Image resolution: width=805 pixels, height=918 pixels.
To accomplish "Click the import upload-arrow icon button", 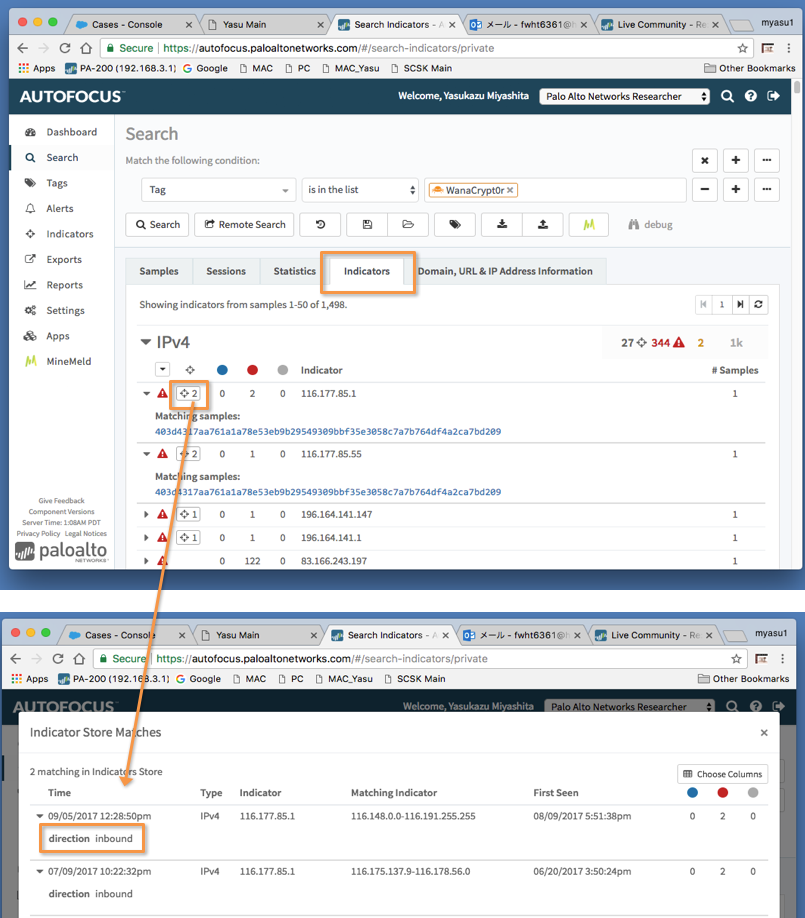I will 543,224.
